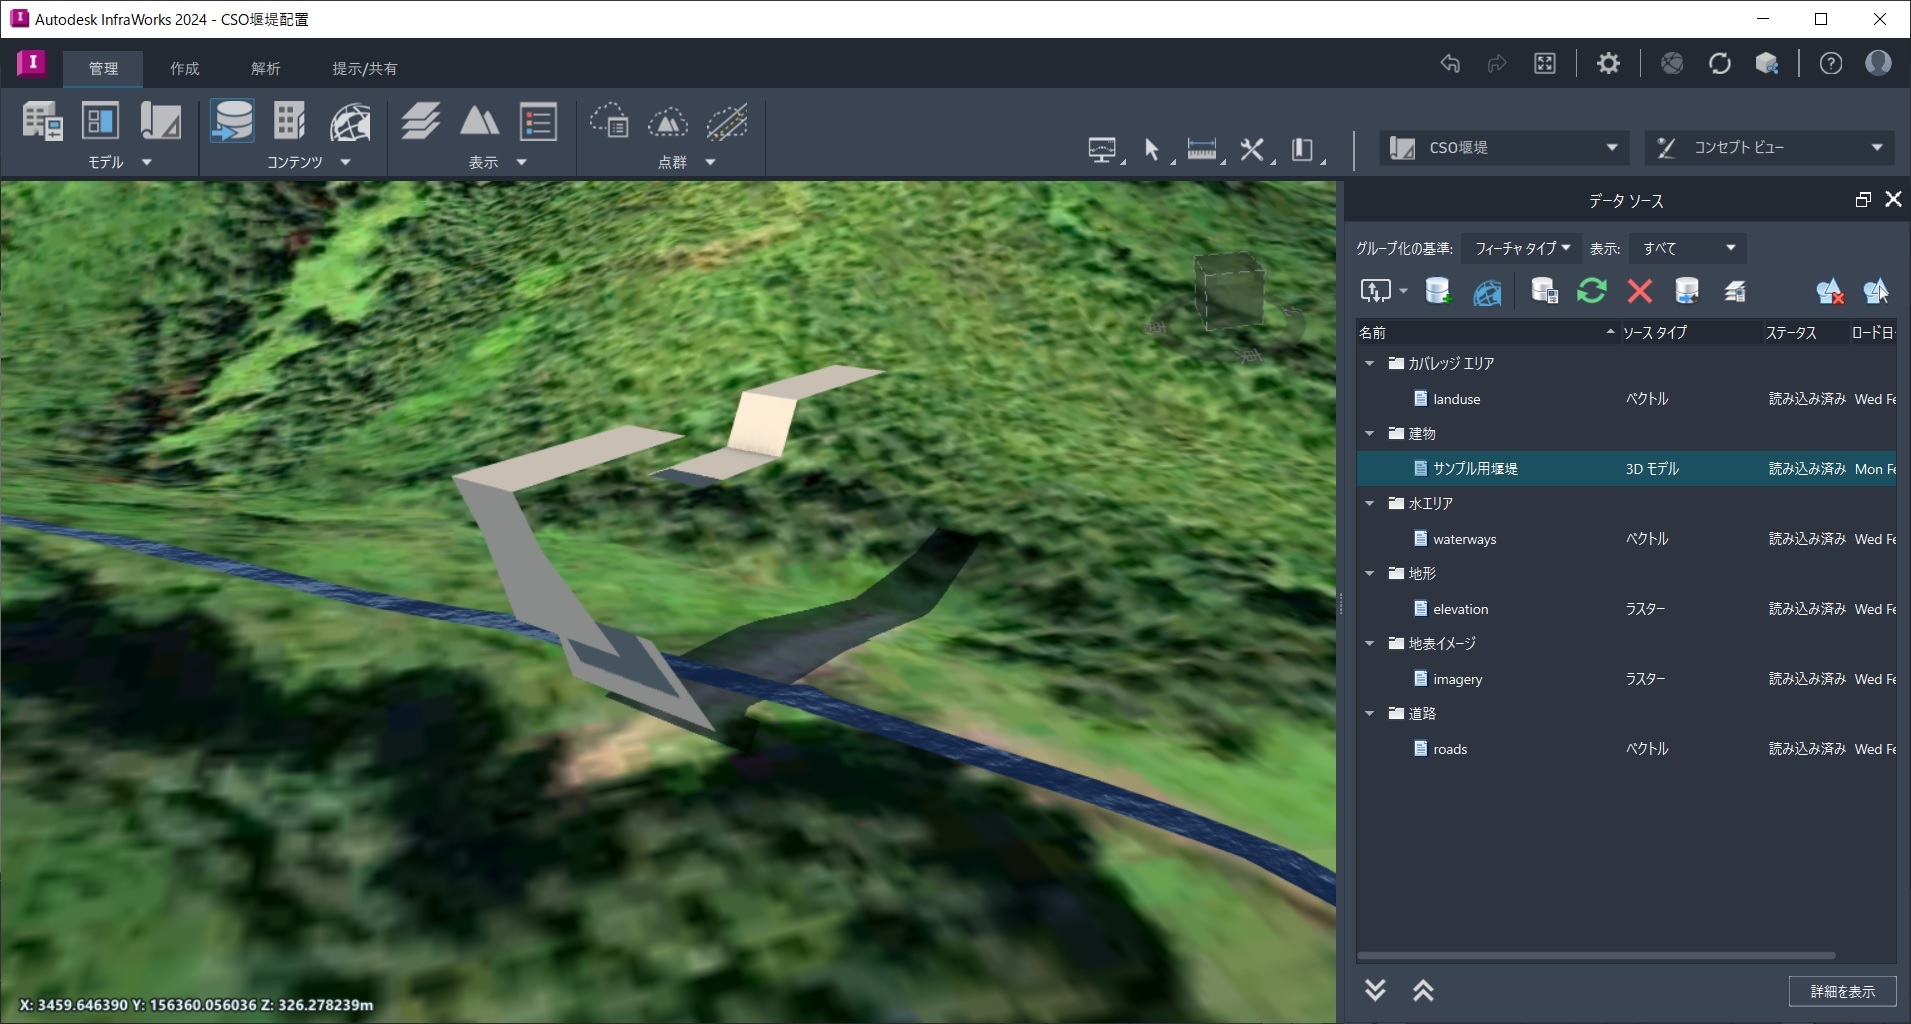This screenshot has height=1024, width=1911.
Task: Select the waterways data source row
Action: (1464, 538)
